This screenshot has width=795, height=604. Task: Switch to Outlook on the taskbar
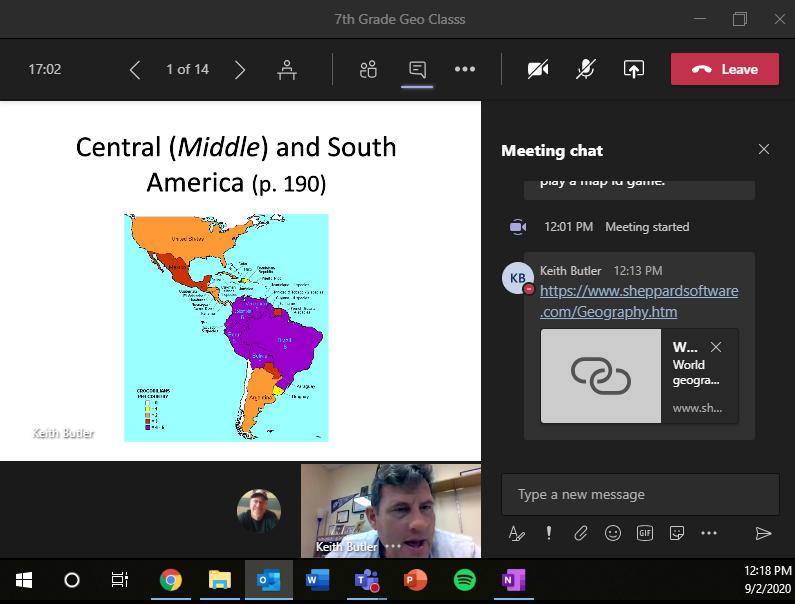point(268,580)
